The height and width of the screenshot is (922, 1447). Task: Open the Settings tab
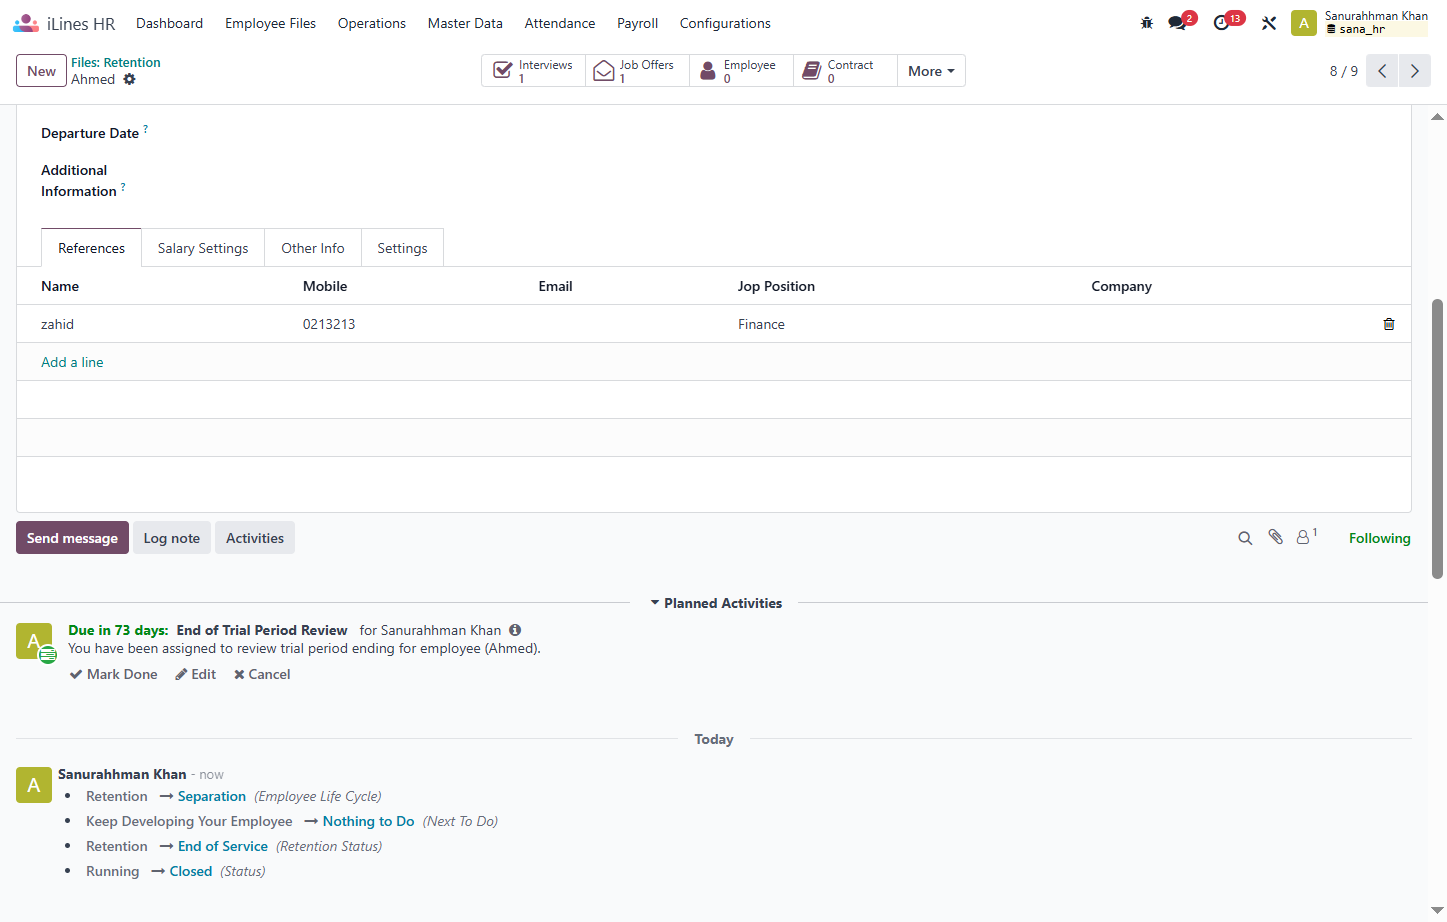tap(402, 248)
